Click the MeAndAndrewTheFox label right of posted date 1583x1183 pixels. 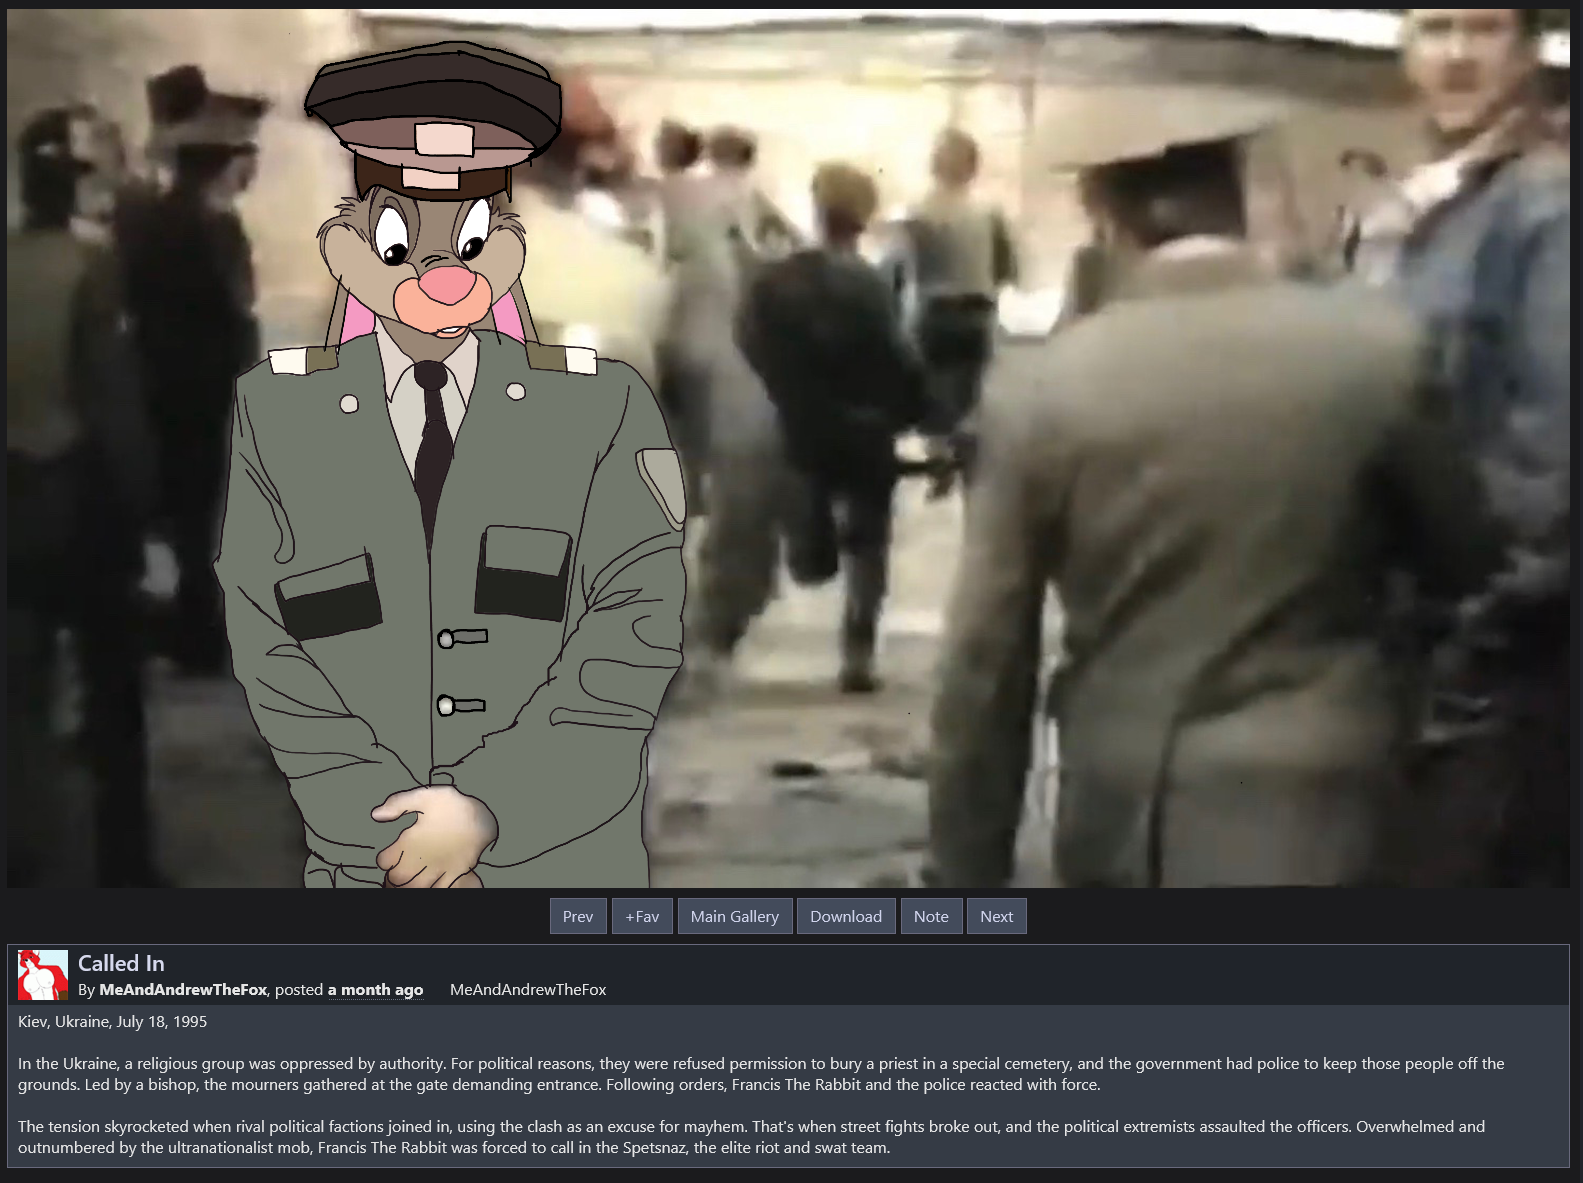(x=528, y=990)
